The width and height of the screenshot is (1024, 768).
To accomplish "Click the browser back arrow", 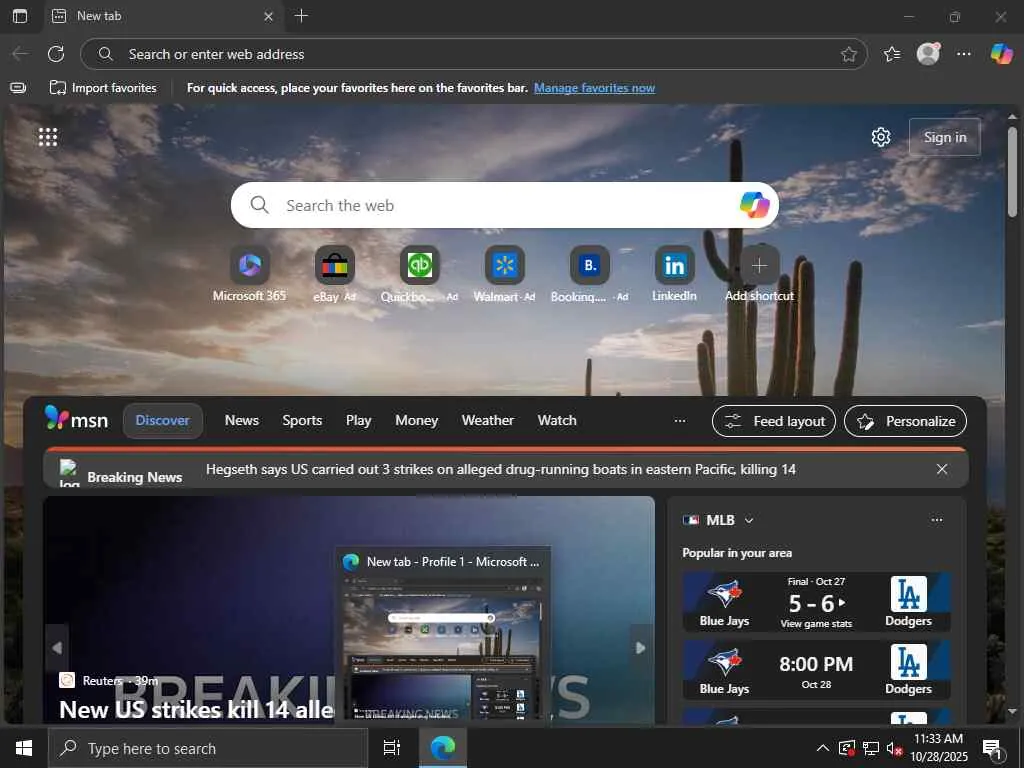I will (20, 54).
